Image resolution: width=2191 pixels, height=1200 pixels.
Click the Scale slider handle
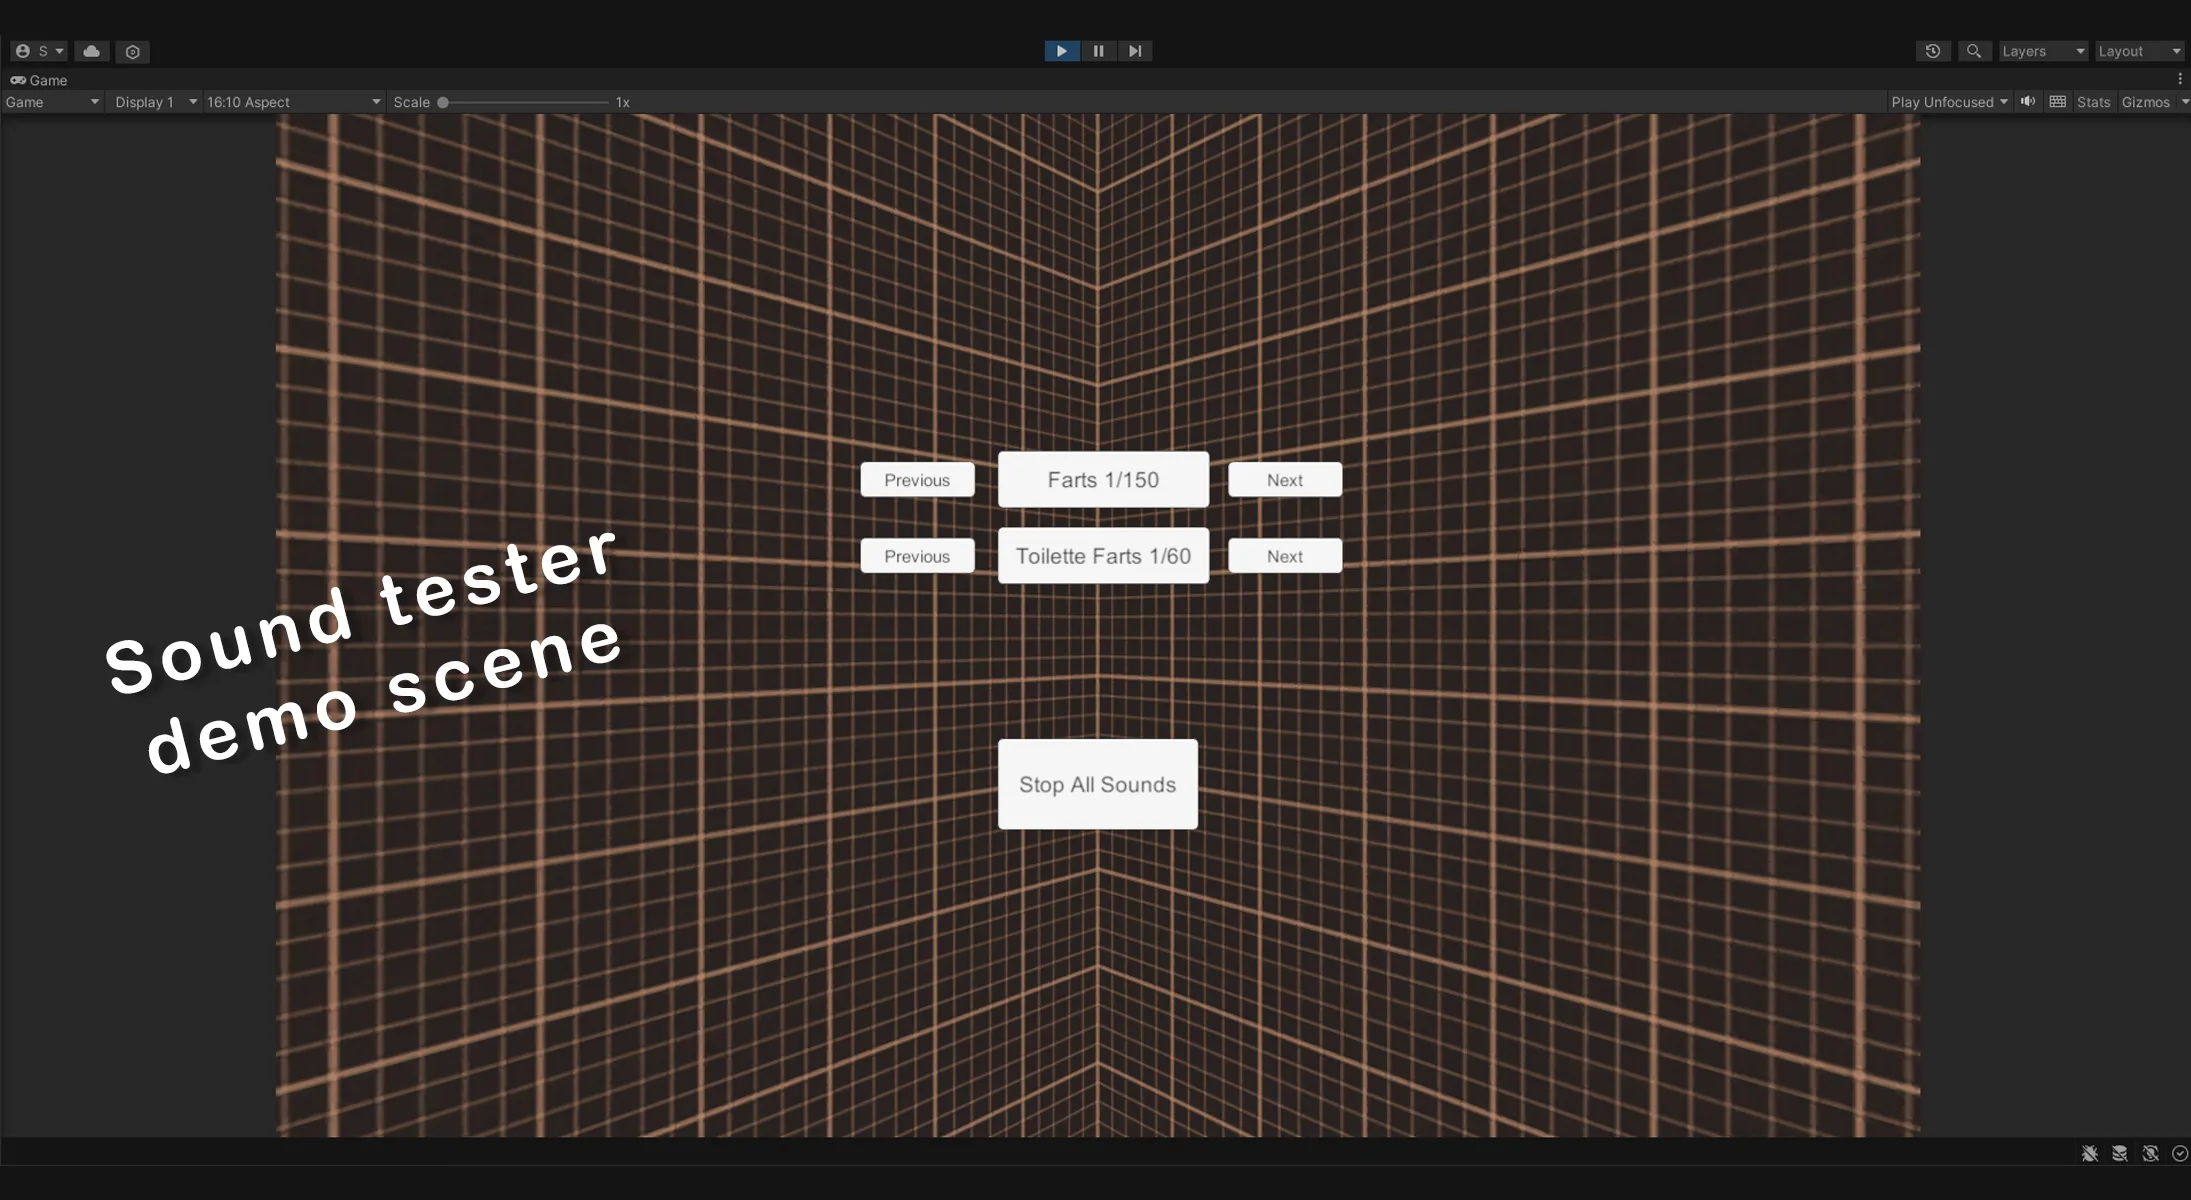tap(443, 102)
